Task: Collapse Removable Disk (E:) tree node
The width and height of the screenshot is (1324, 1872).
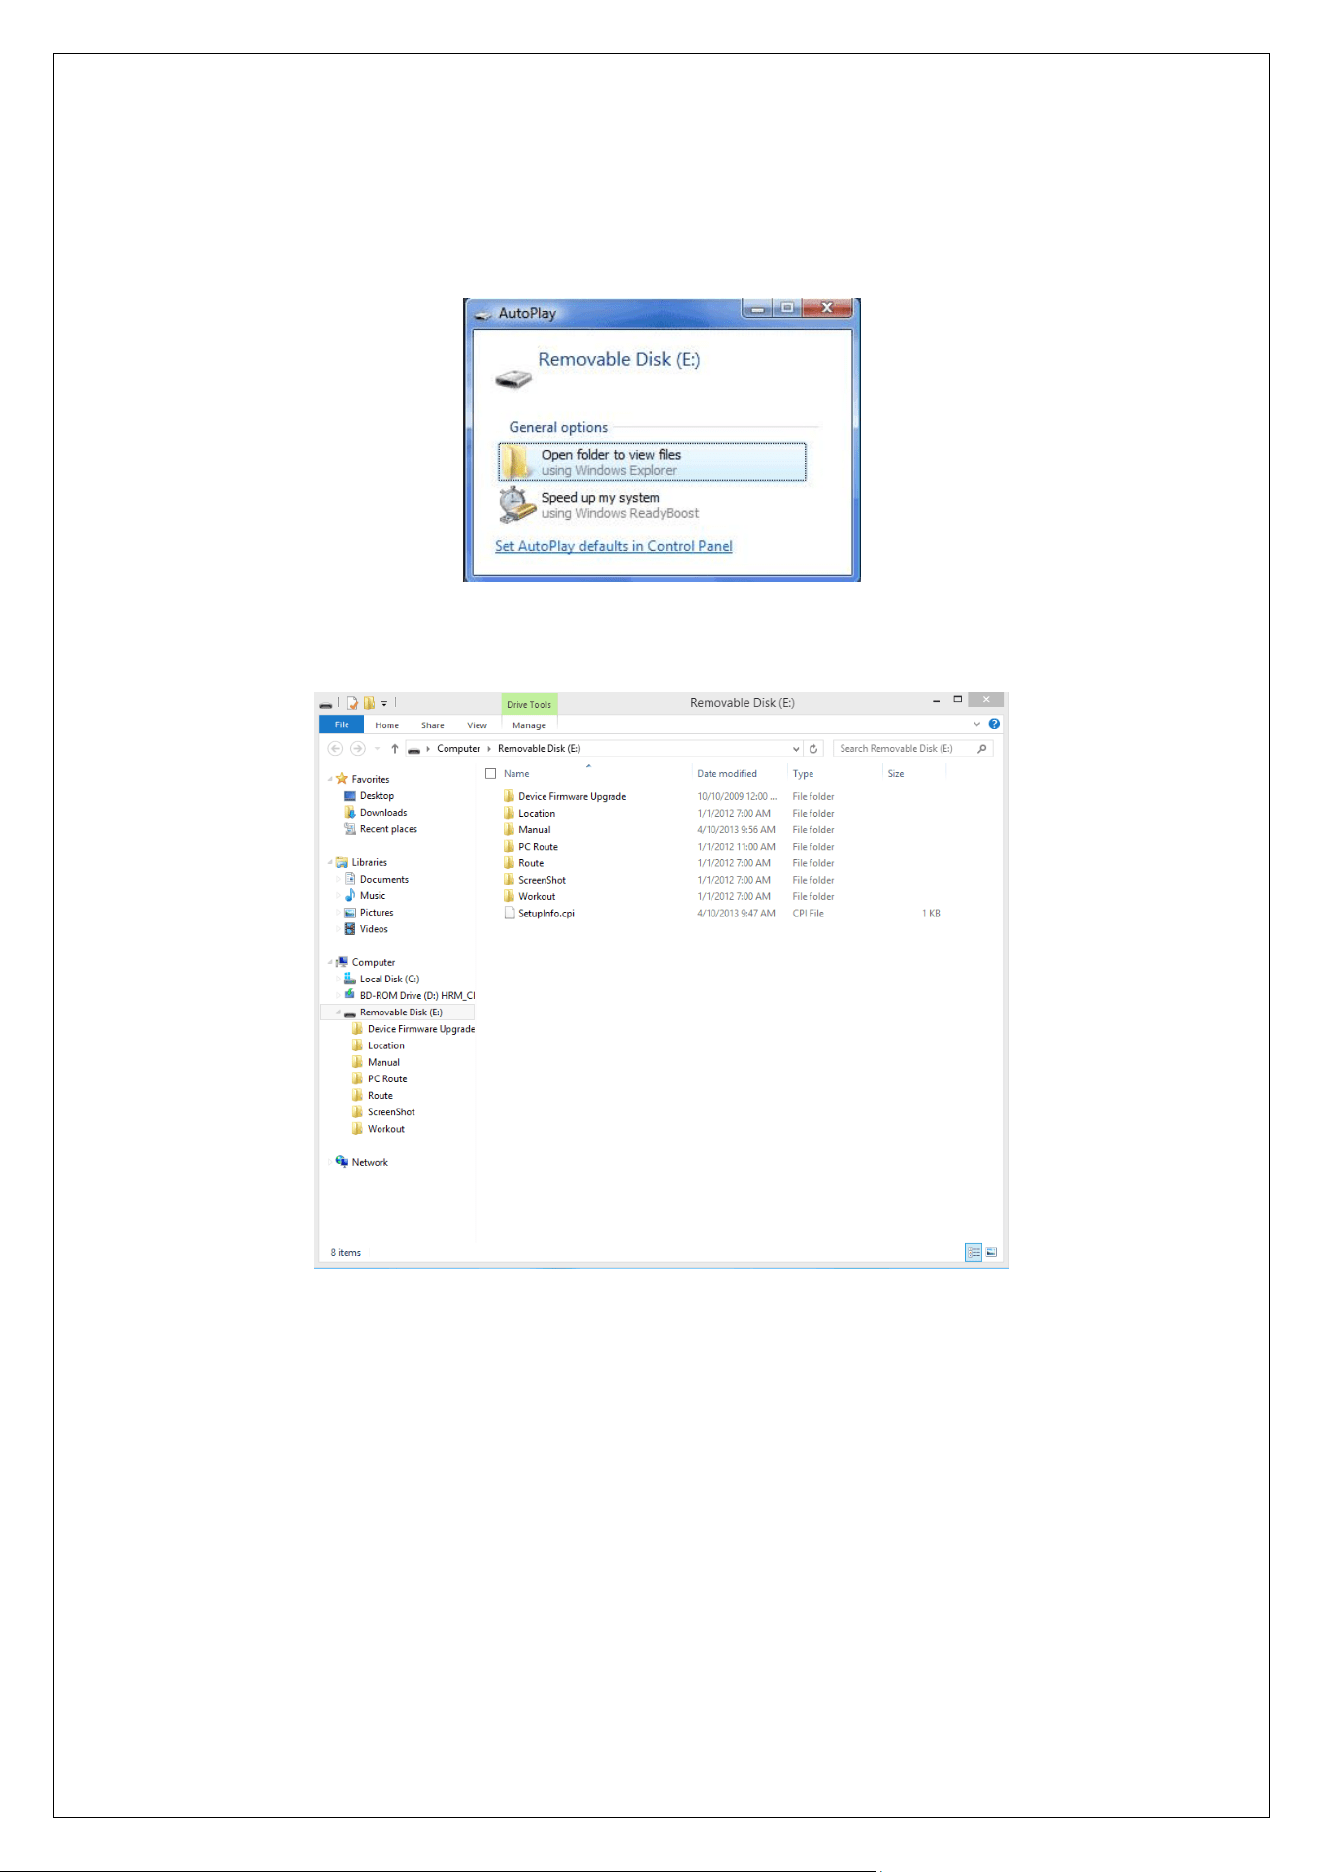Action: (x=339, y=1012)
